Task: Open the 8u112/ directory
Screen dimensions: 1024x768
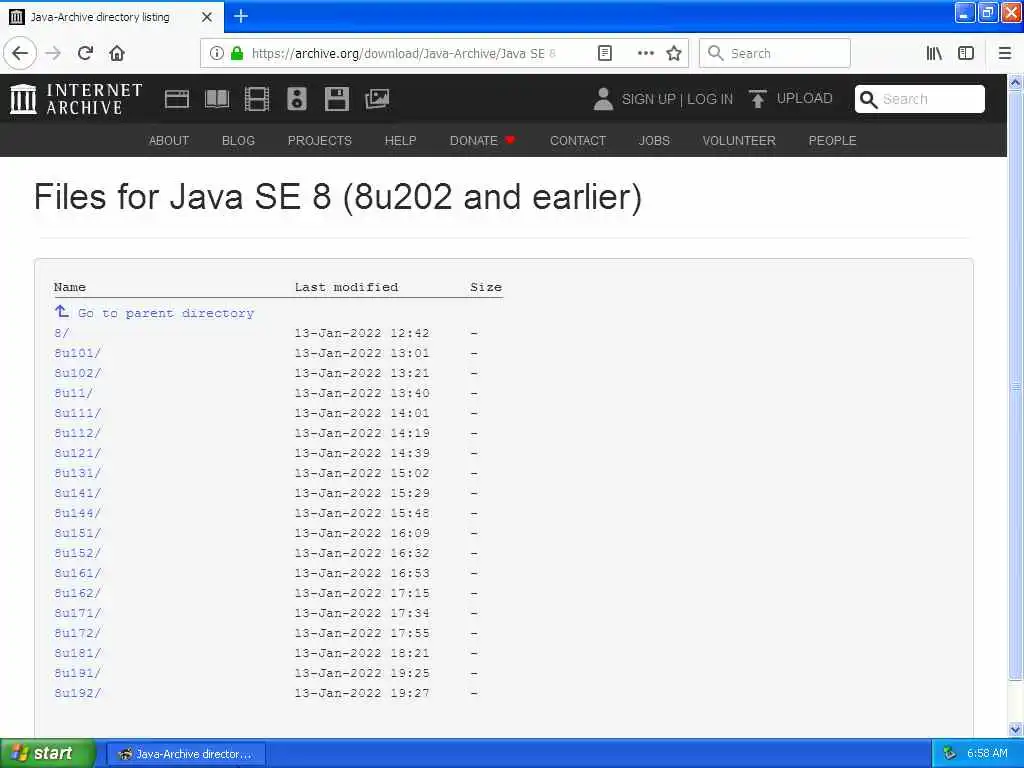Action: 78,433
